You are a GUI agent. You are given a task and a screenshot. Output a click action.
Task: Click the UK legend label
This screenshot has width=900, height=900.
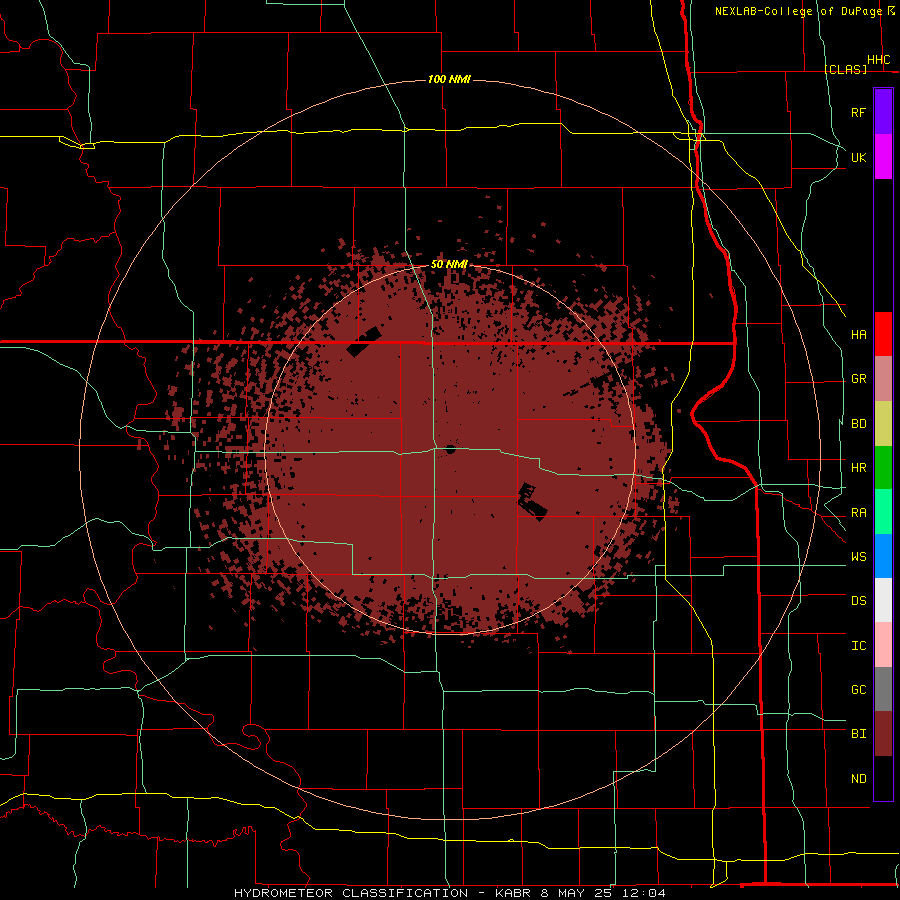858,157
